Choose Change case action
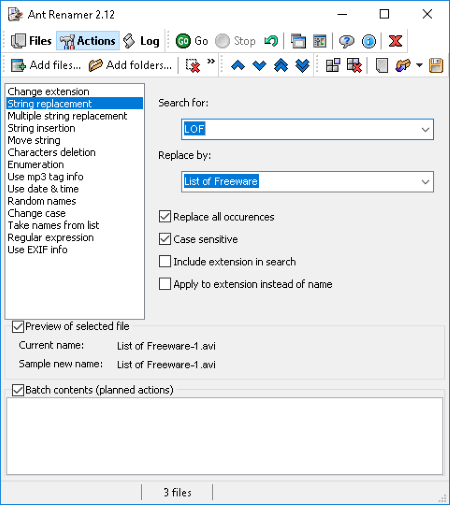 coord(74,213)
